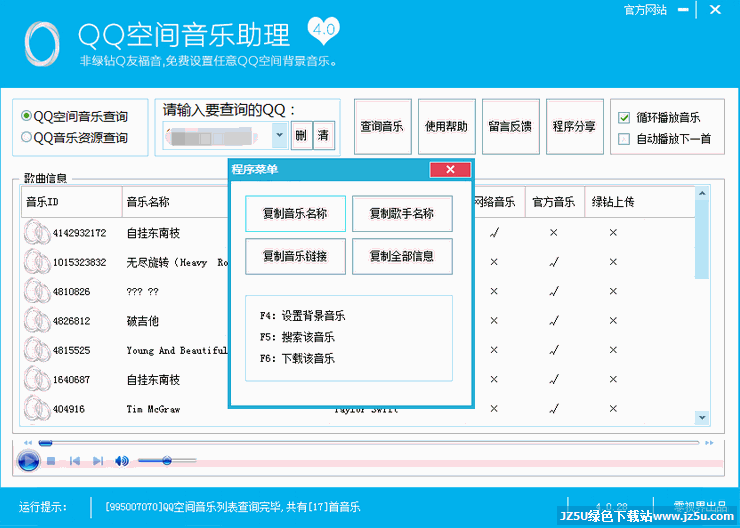
Task: Skip to the previous track
Action: tap(75, 461)
